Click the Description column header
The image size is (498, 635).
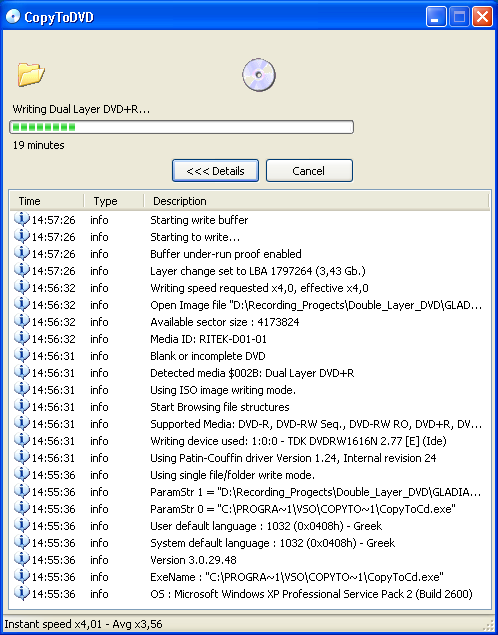(x=316, y=201)
